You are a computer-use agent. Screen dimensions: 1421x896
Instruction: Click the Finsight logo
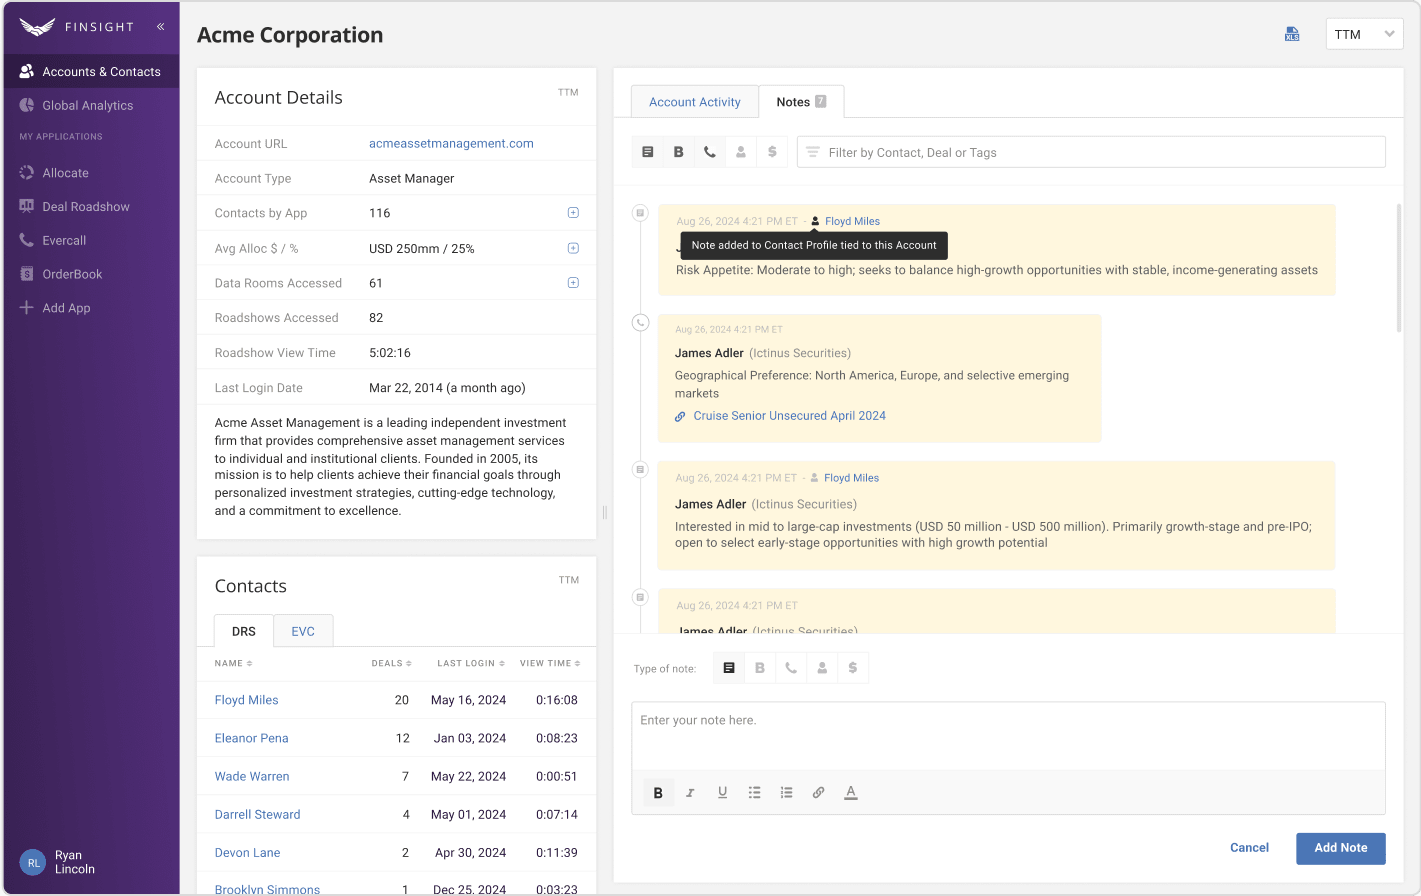[x=76, y=27]
